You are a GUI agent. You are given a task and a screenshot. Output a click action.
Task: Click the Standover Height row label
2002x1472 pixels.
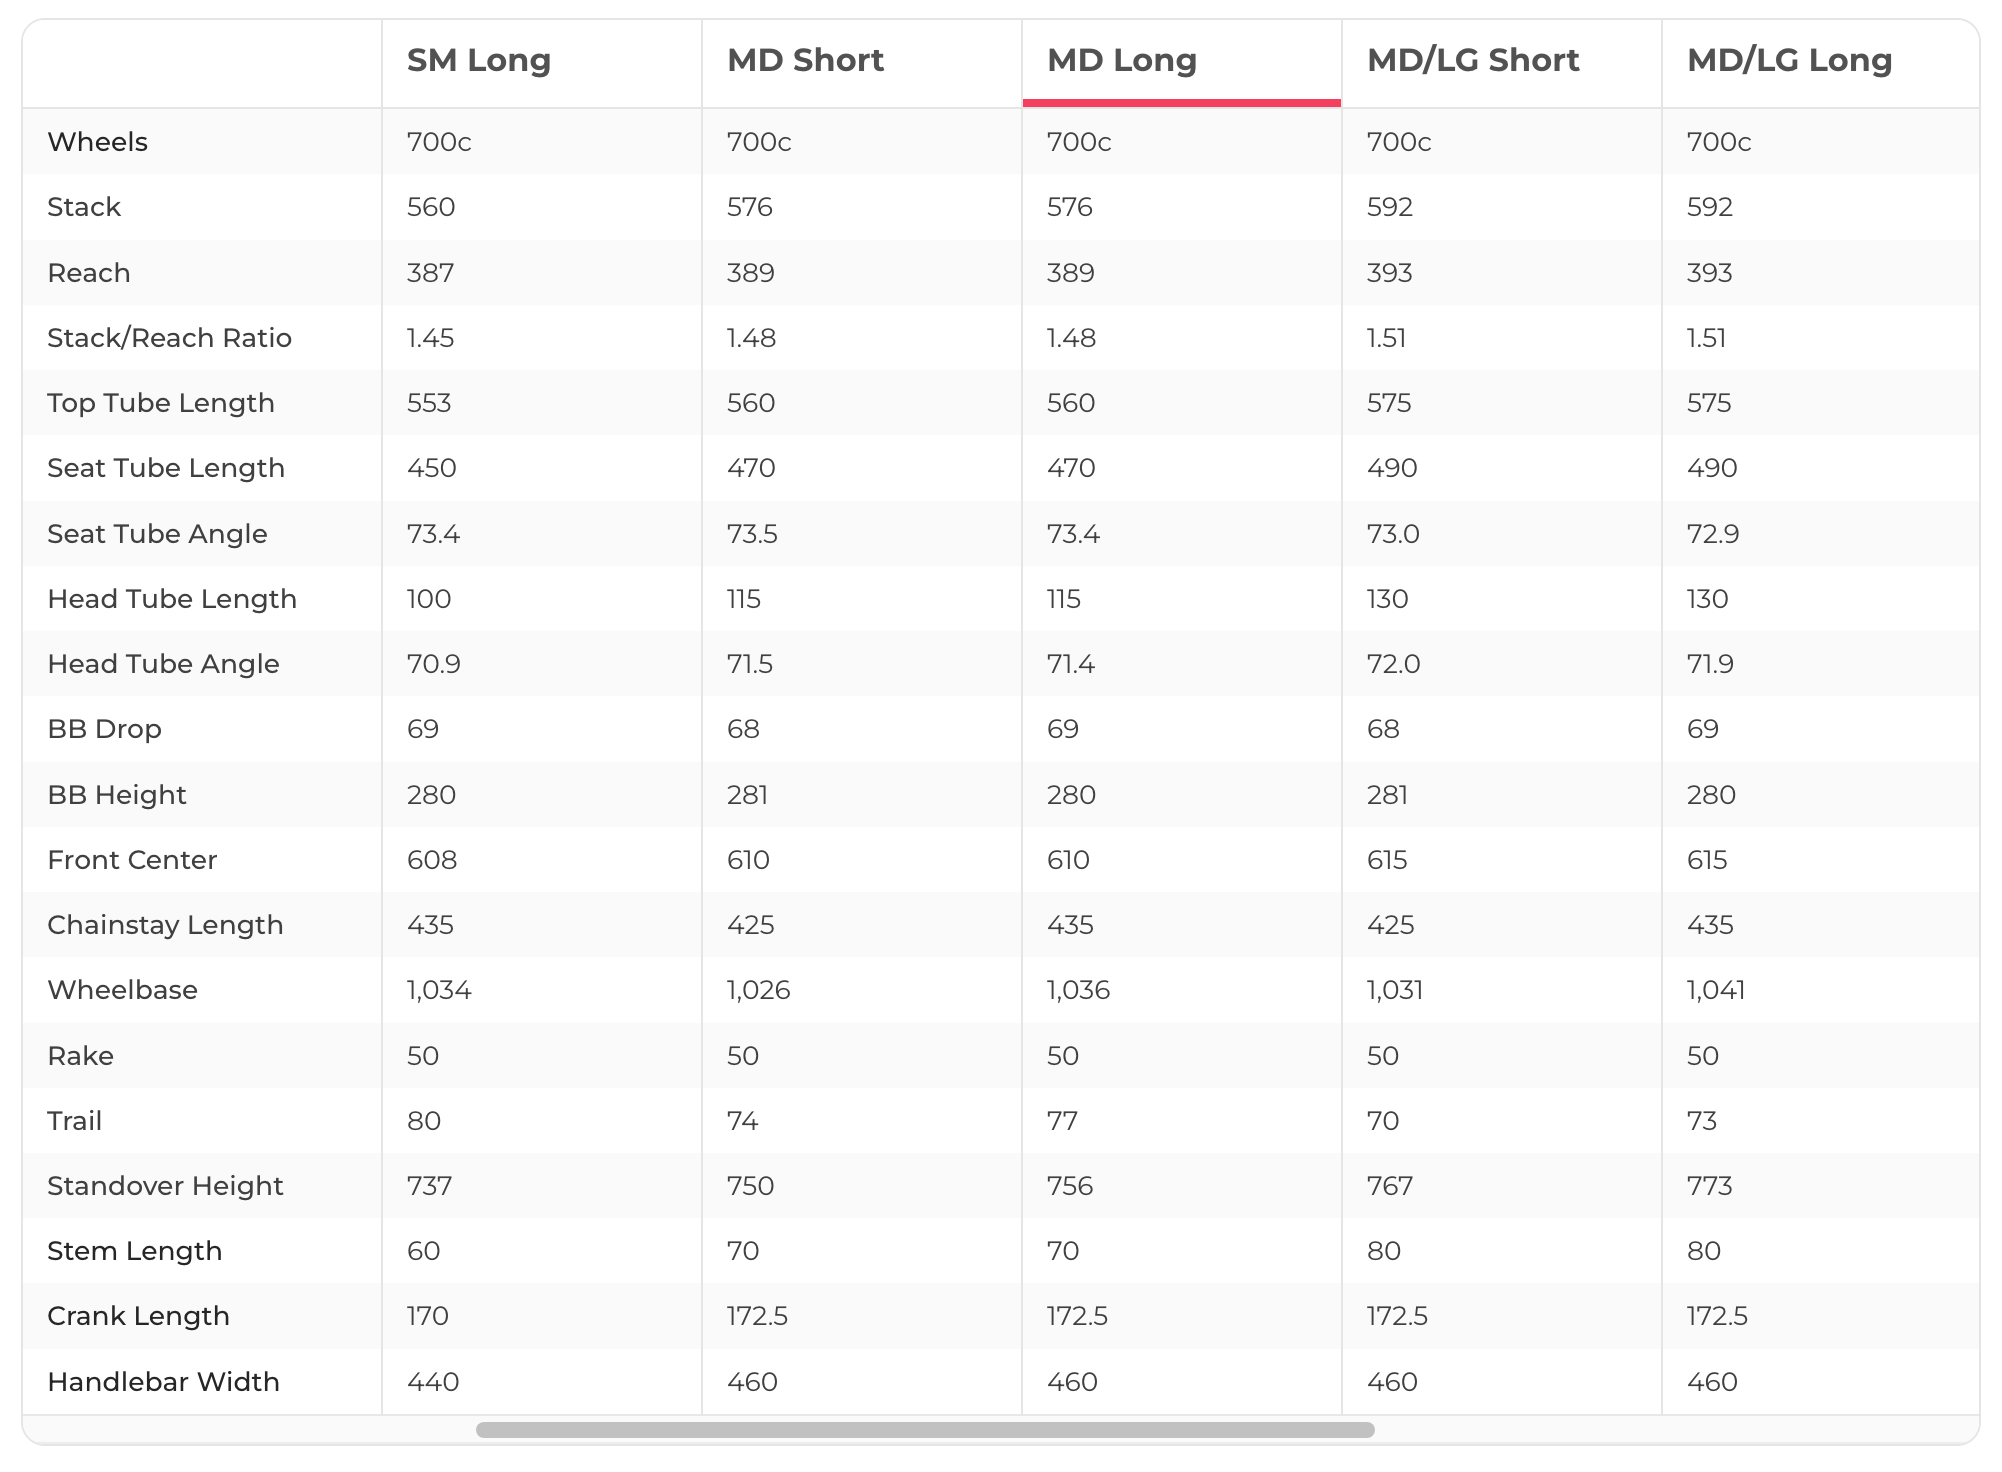click(x=165, y=1186)
